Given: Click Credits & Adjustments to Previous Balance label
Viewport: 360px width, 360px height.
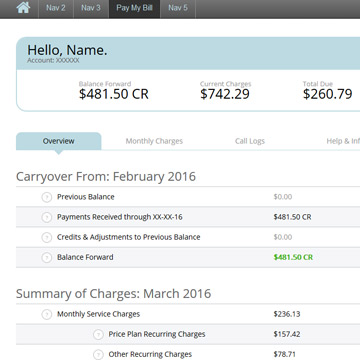Looking at the screenshot, I should pos(129,237).
